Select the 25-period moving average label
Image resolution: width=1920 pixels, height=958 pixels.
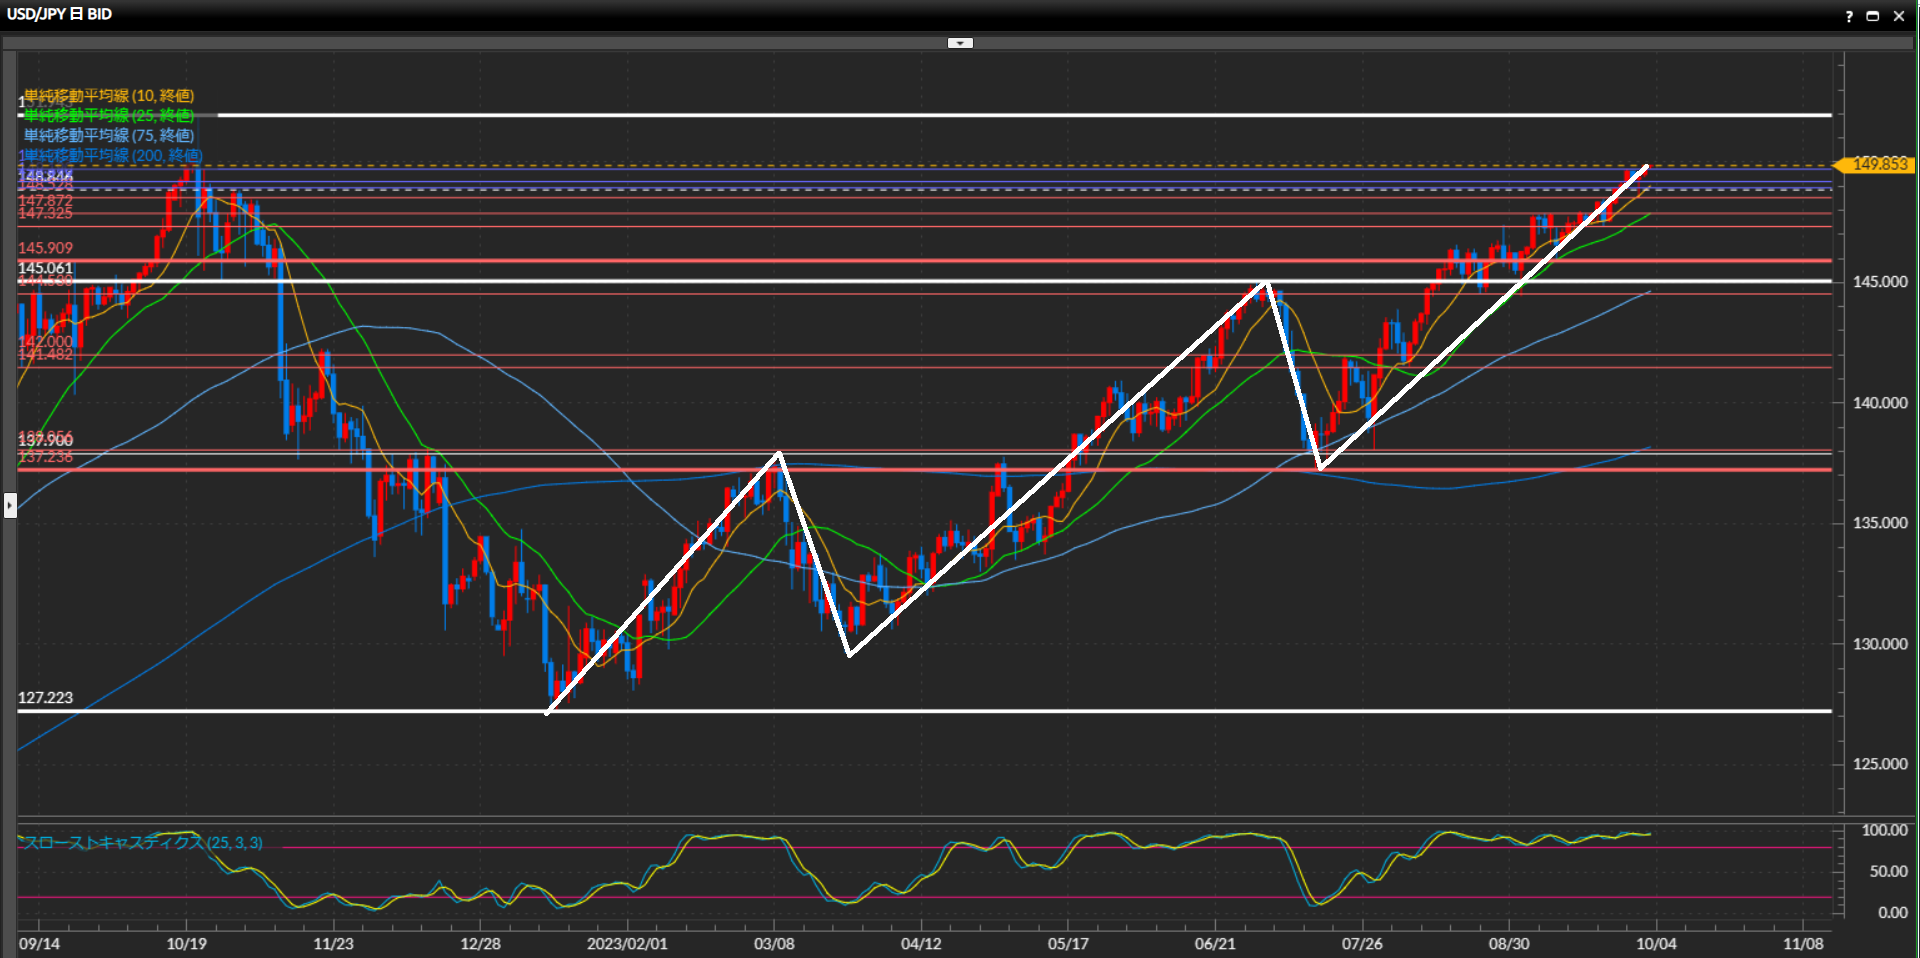pyautogui.click(x=109, y=116)
